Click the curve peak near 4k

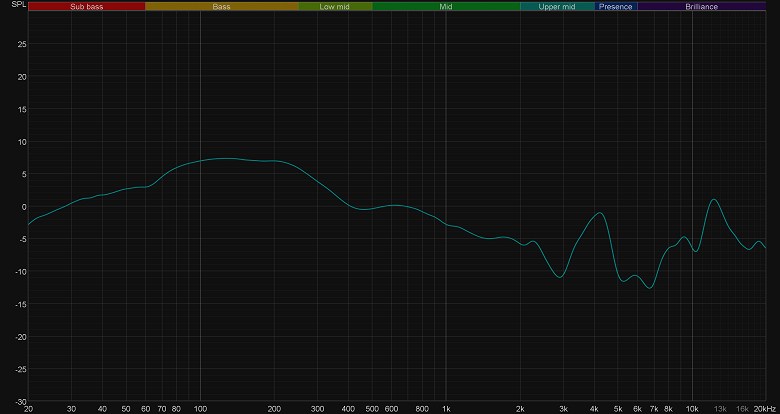601,213
